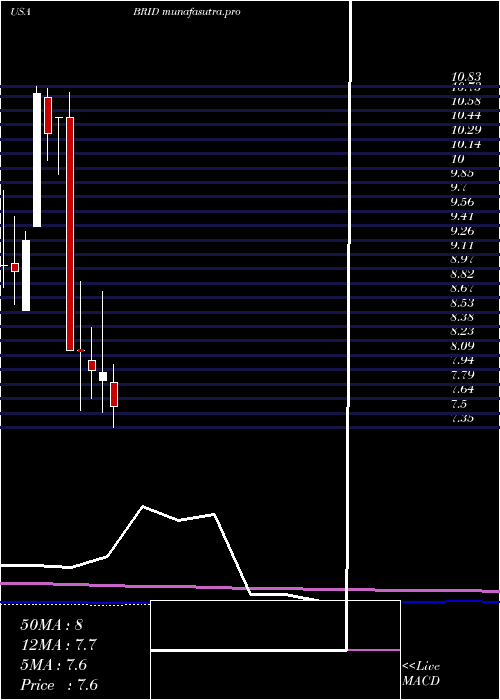The height and width of the screenshot is (700, 500).
Task: Click the small white candlestick near 7.79
Action: [x=103, y=376]
